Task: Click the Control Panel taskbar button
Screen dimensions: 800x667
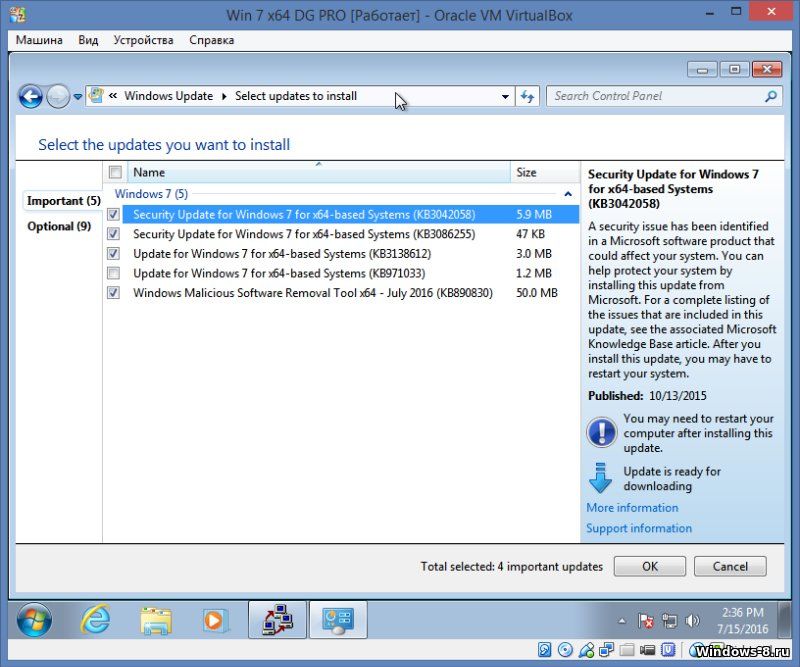Action: [338, 620]
